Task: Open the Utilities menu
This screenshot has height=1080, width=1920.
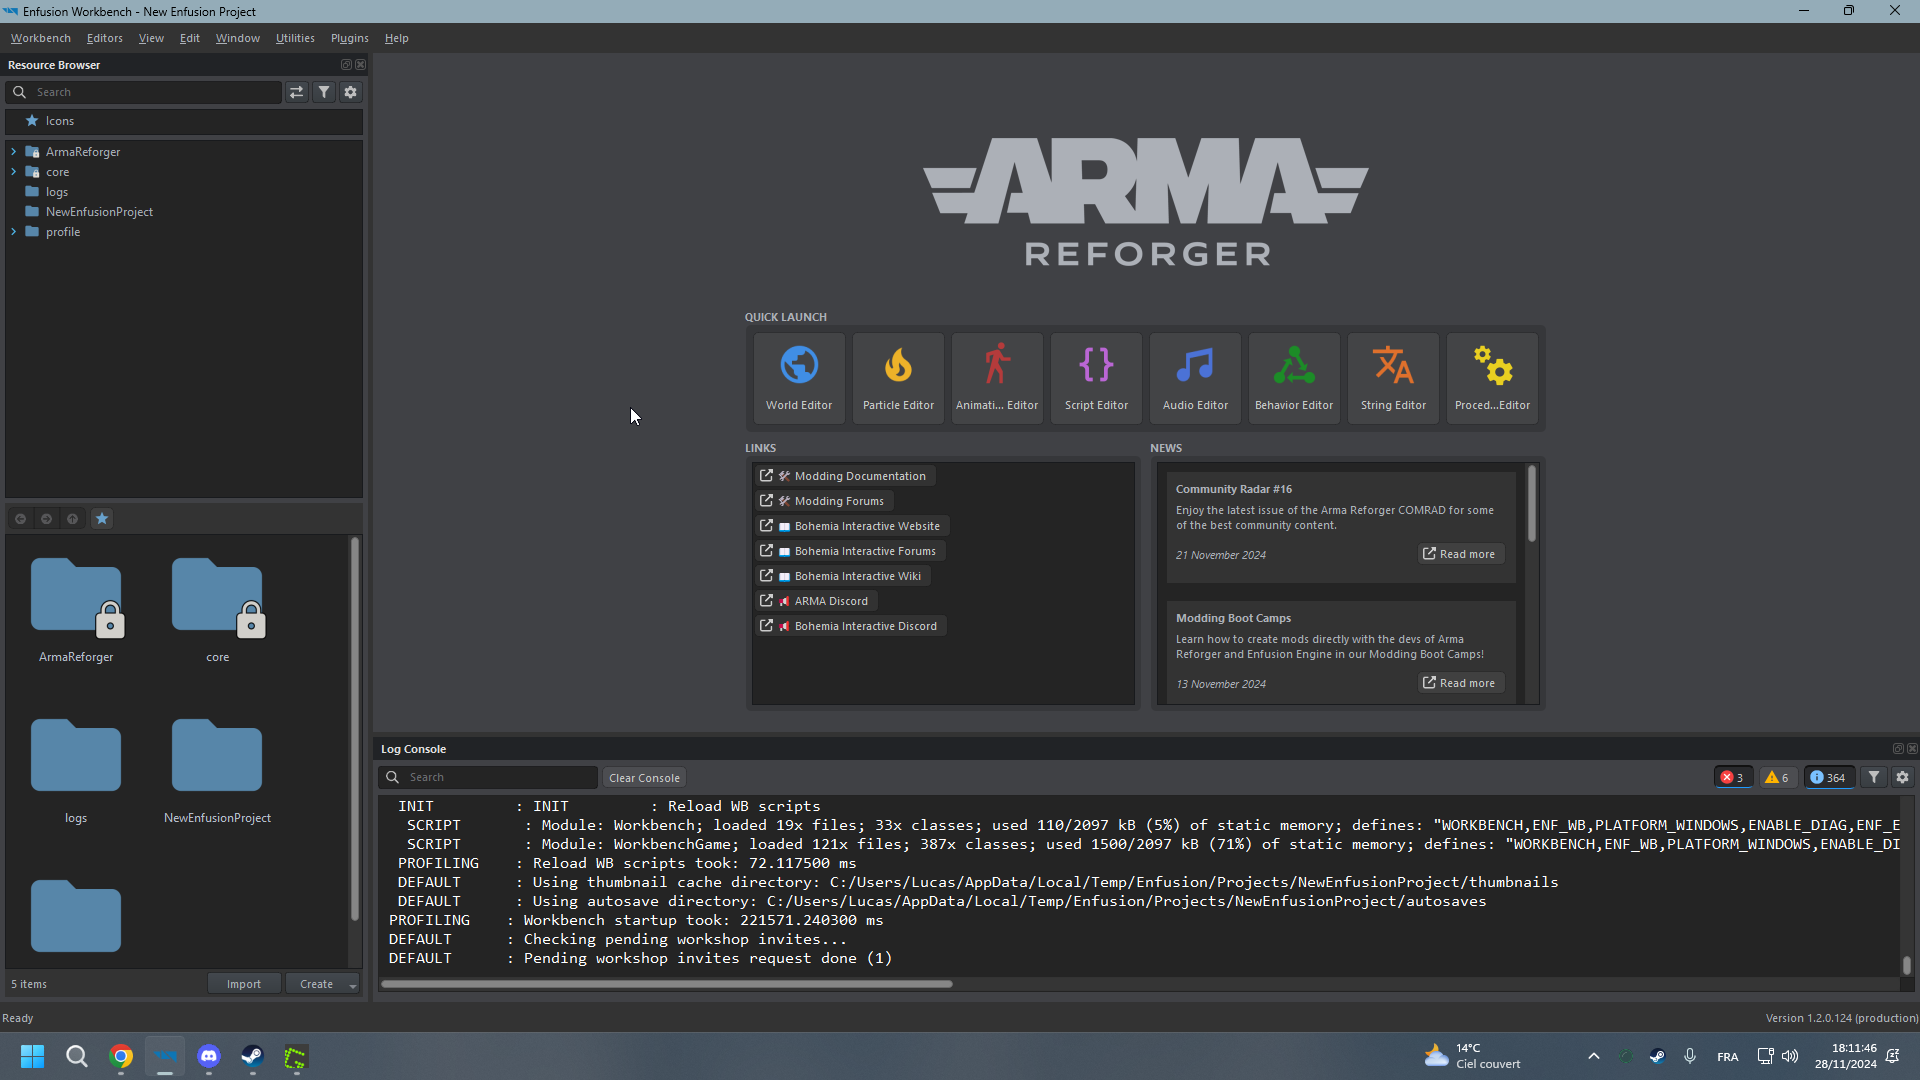Action: pos(295,38)
